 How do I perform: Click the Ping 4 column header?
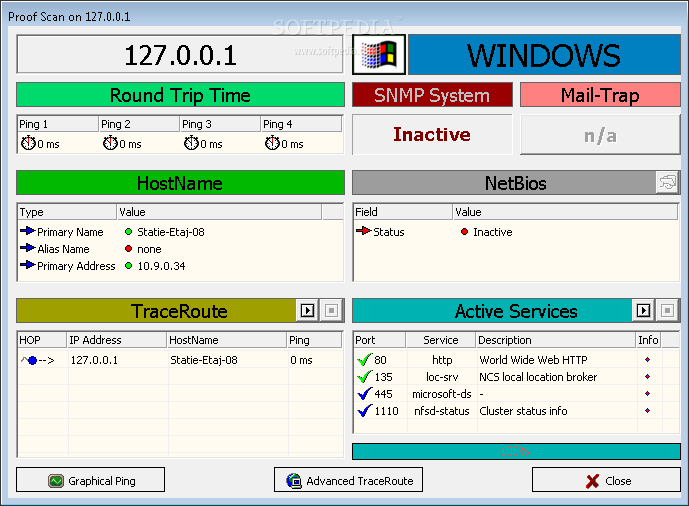(301, 124)
